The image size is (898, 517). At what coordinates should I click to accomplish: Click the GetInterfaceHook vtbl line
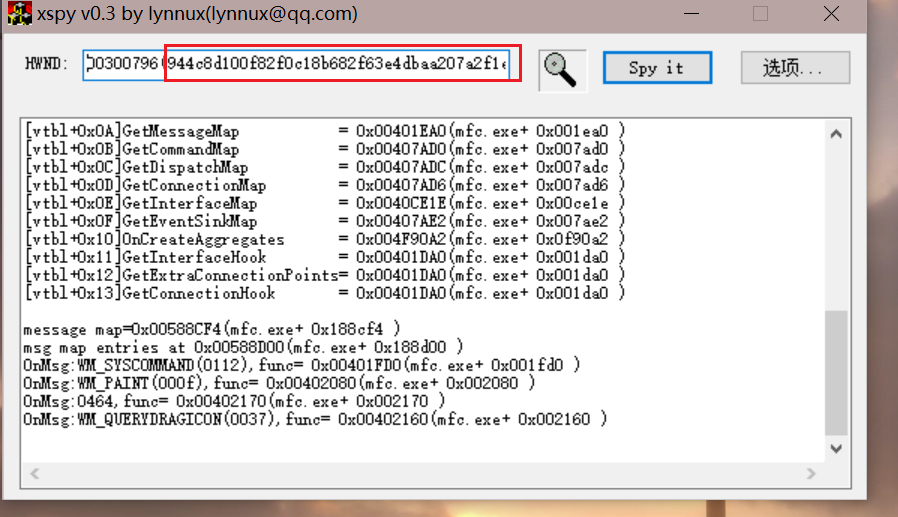tap(324, 257)
